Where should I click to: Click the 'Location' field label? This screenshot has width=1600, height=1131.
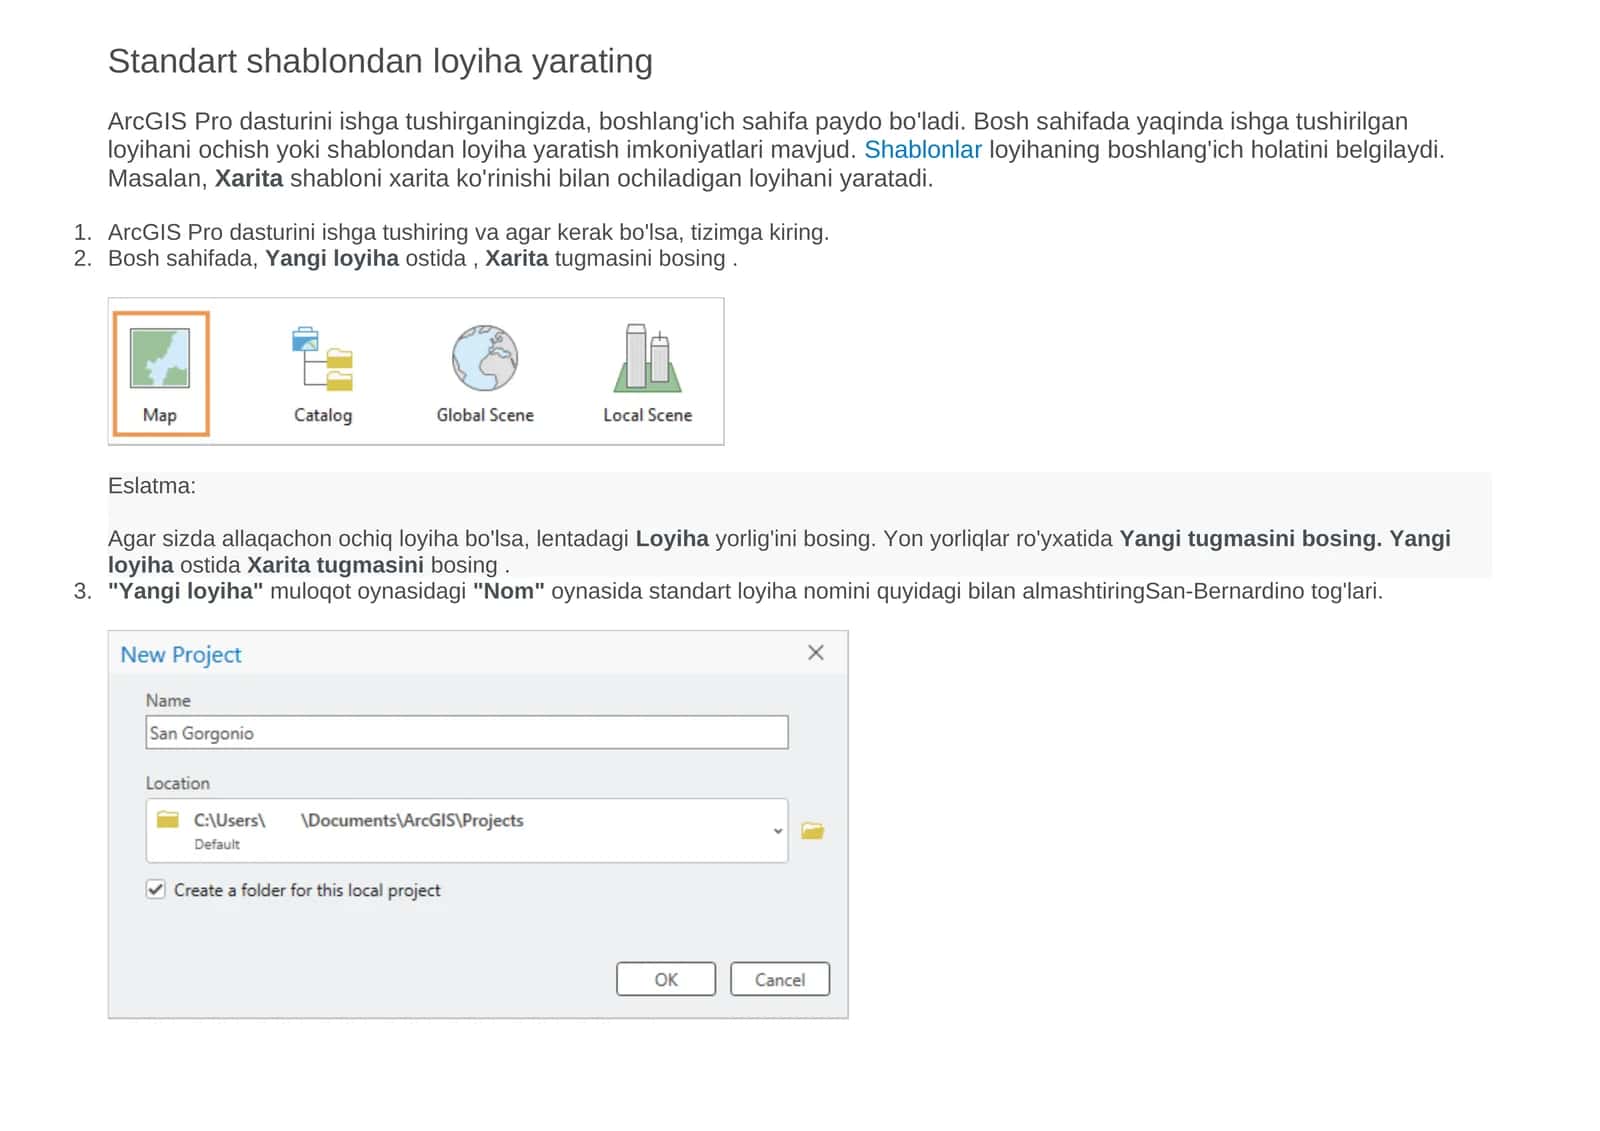pyautogui.click(x=178, y=783)
